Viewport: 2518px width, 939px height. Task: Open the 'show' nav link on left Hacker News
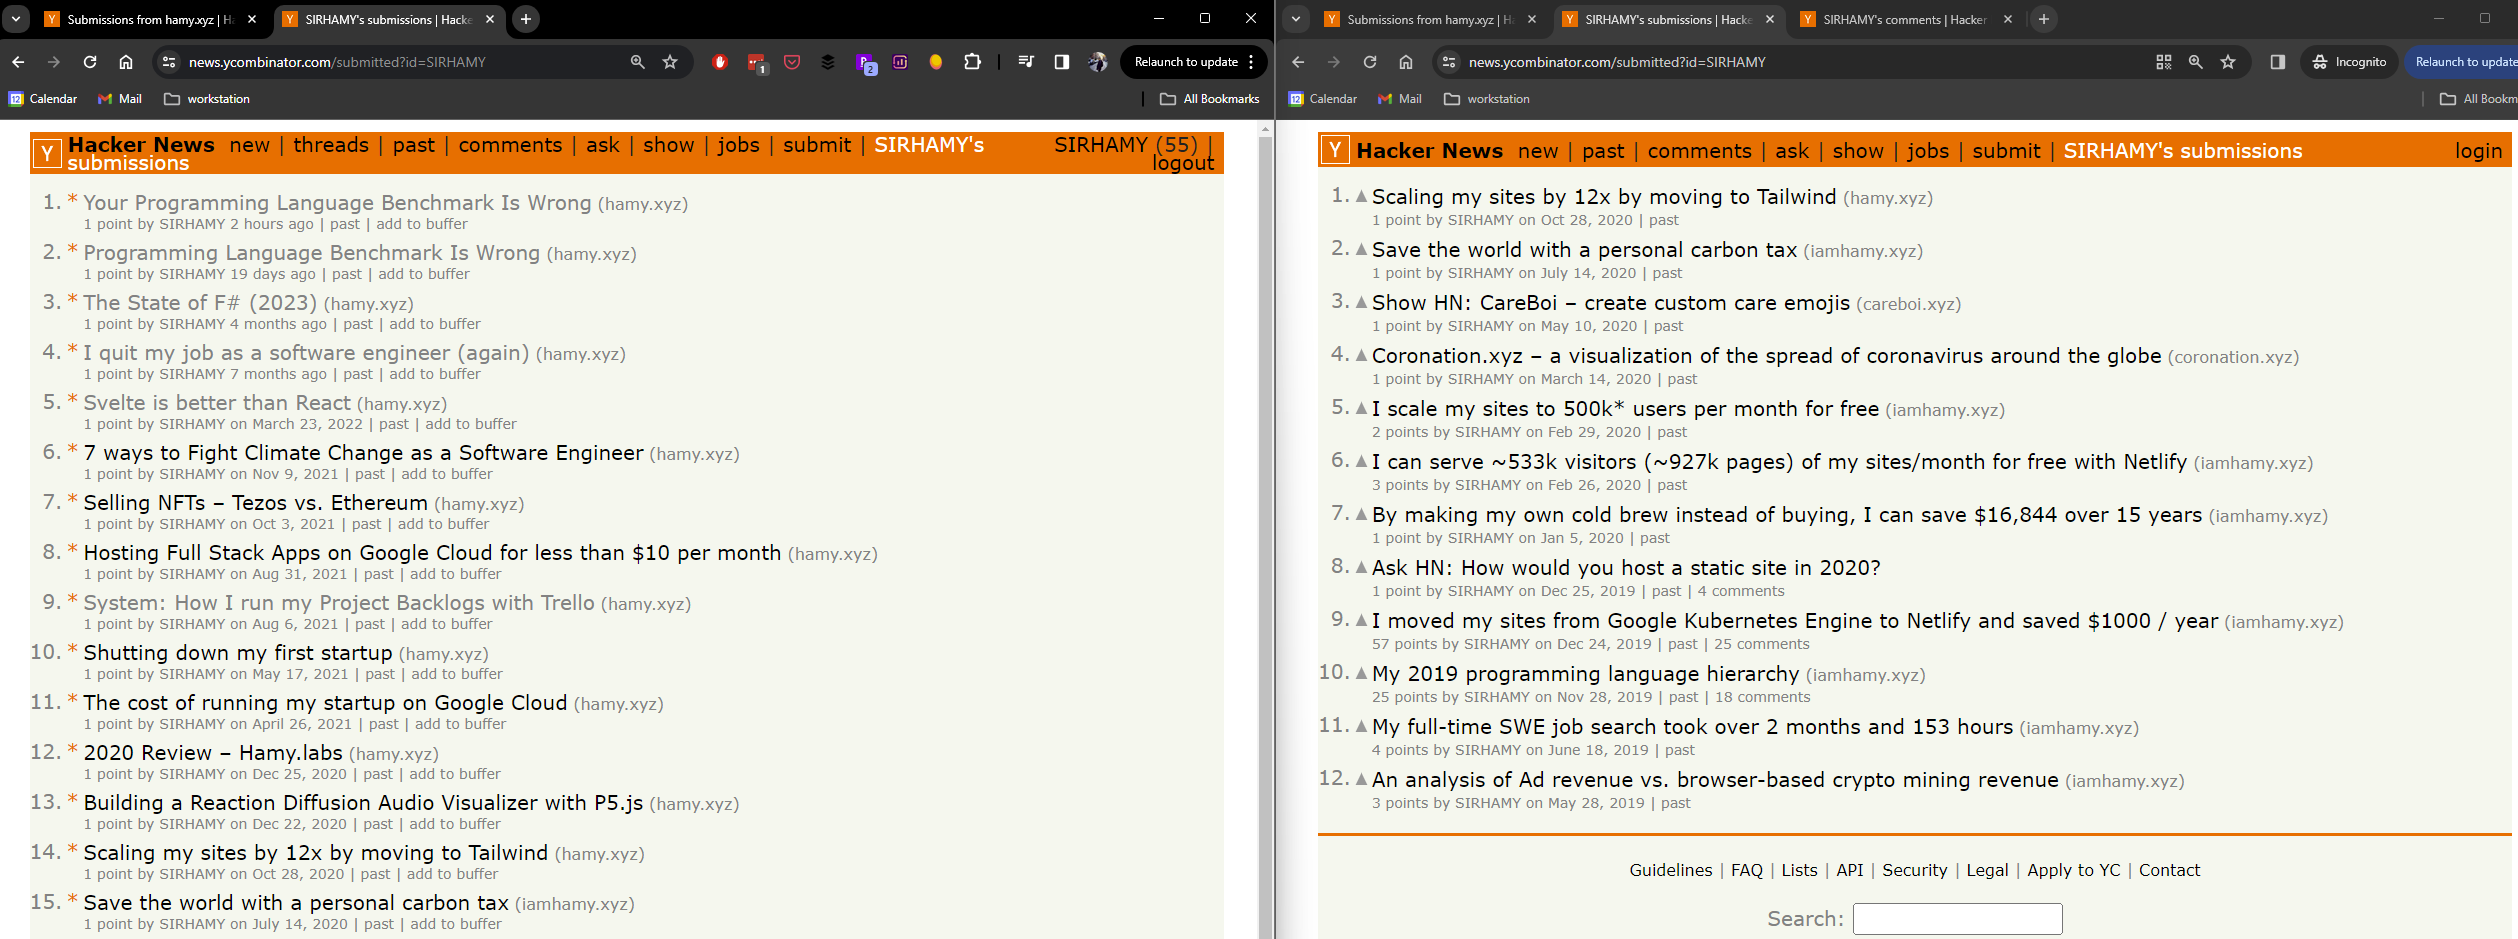668,145
